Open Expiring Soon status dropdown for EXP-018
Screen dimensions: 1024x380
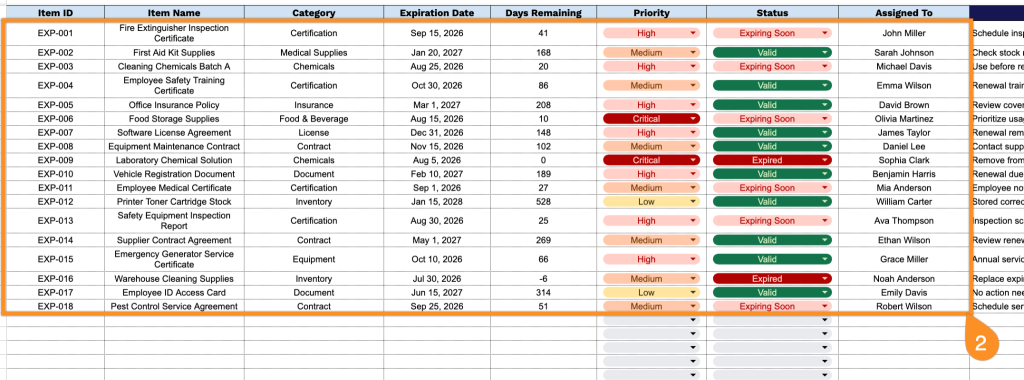[772, 306]
